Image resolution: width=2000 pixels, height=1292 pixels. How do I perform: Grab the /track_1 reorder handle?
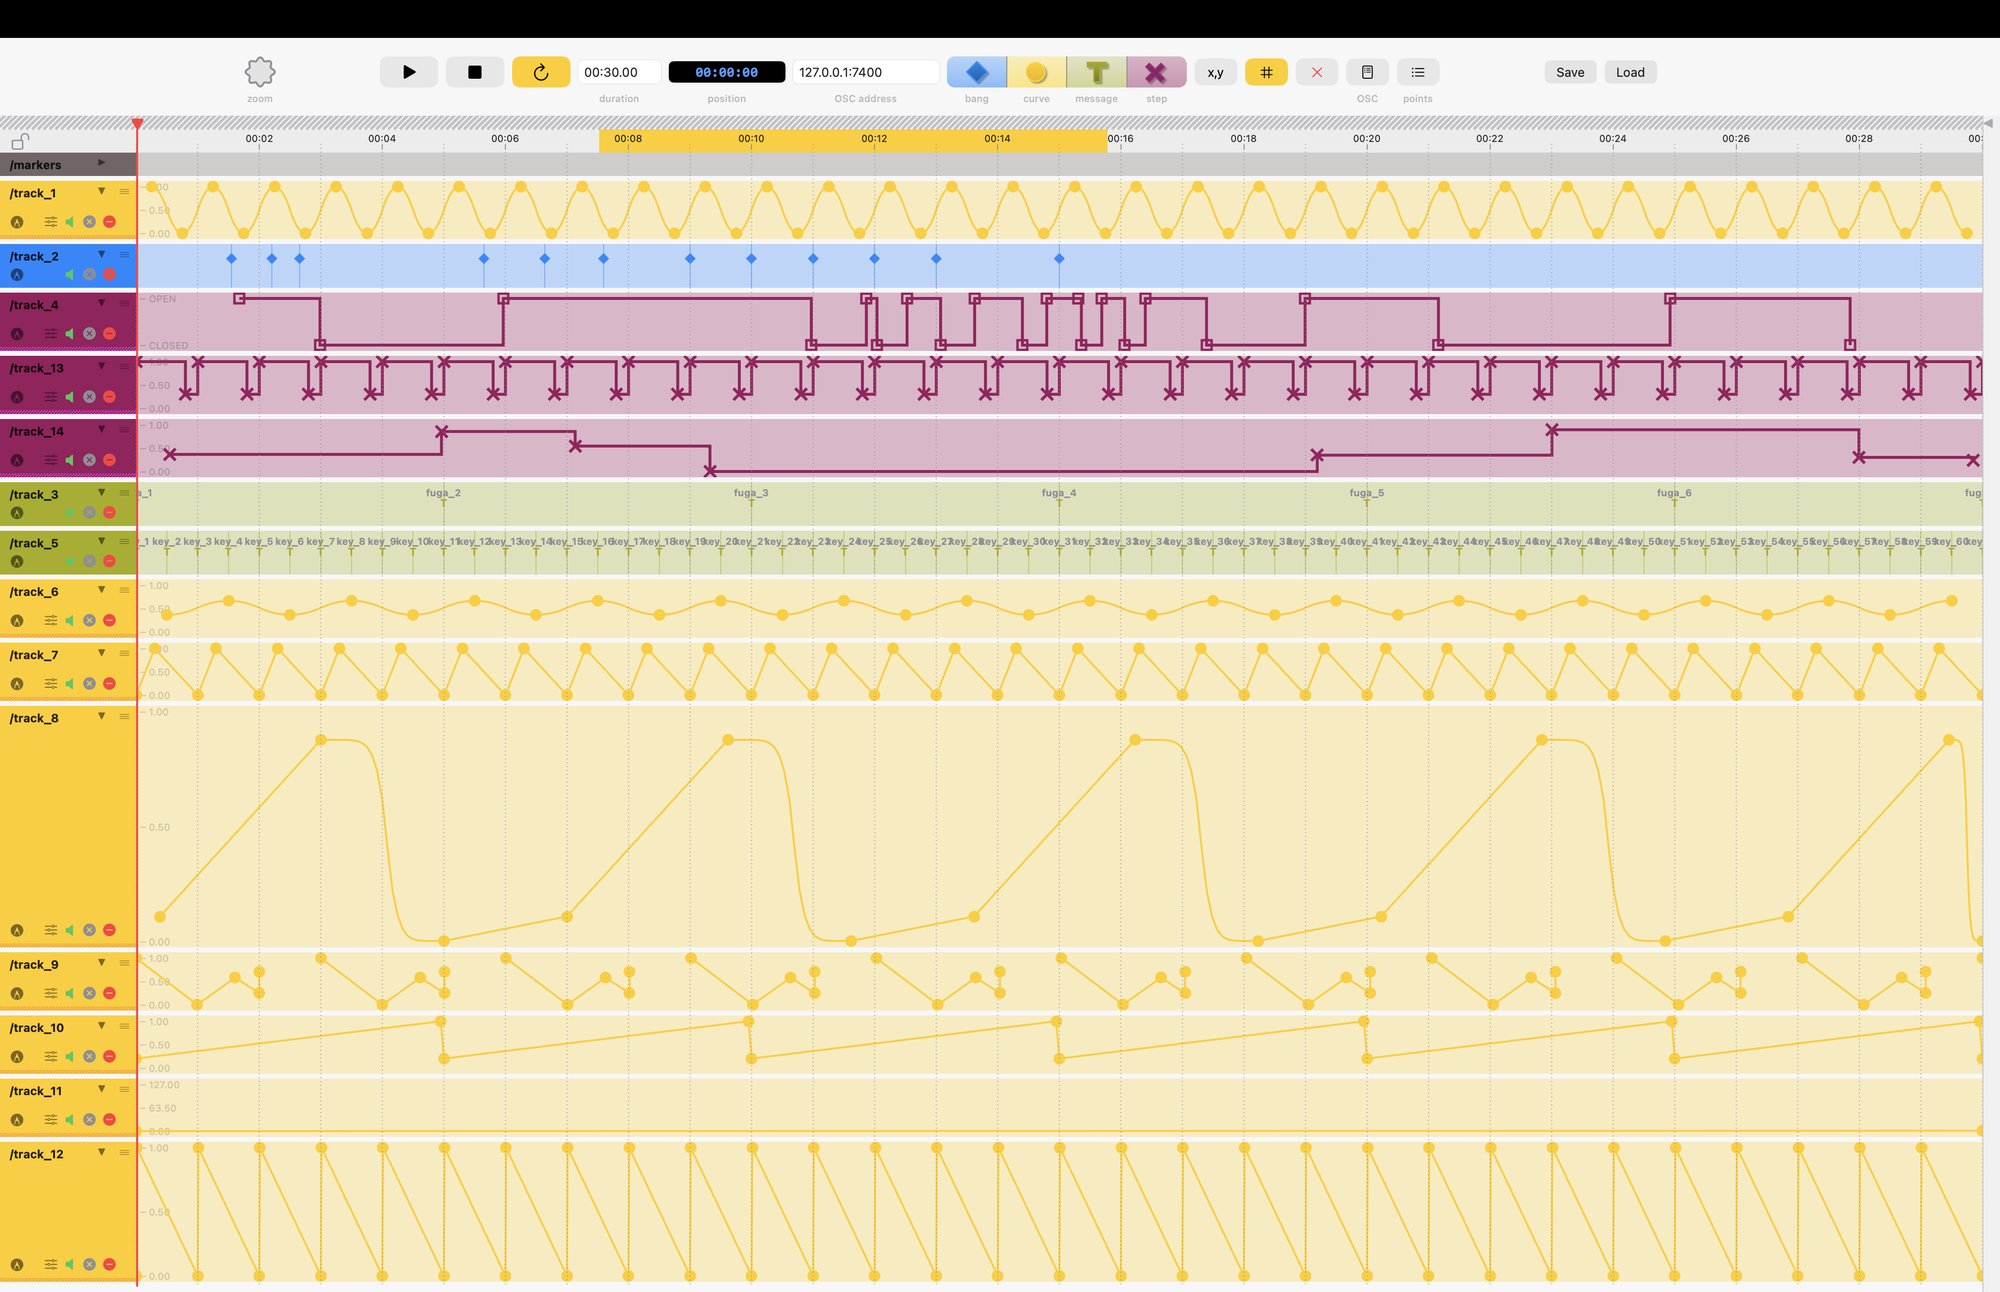pyautogui.click(x=124, y=191)
